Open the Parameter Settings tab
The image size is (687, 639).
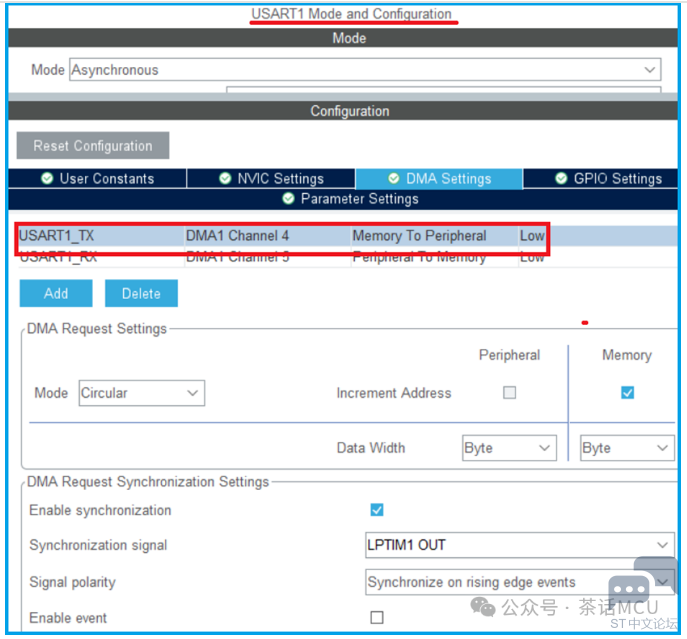pos(343,199)
